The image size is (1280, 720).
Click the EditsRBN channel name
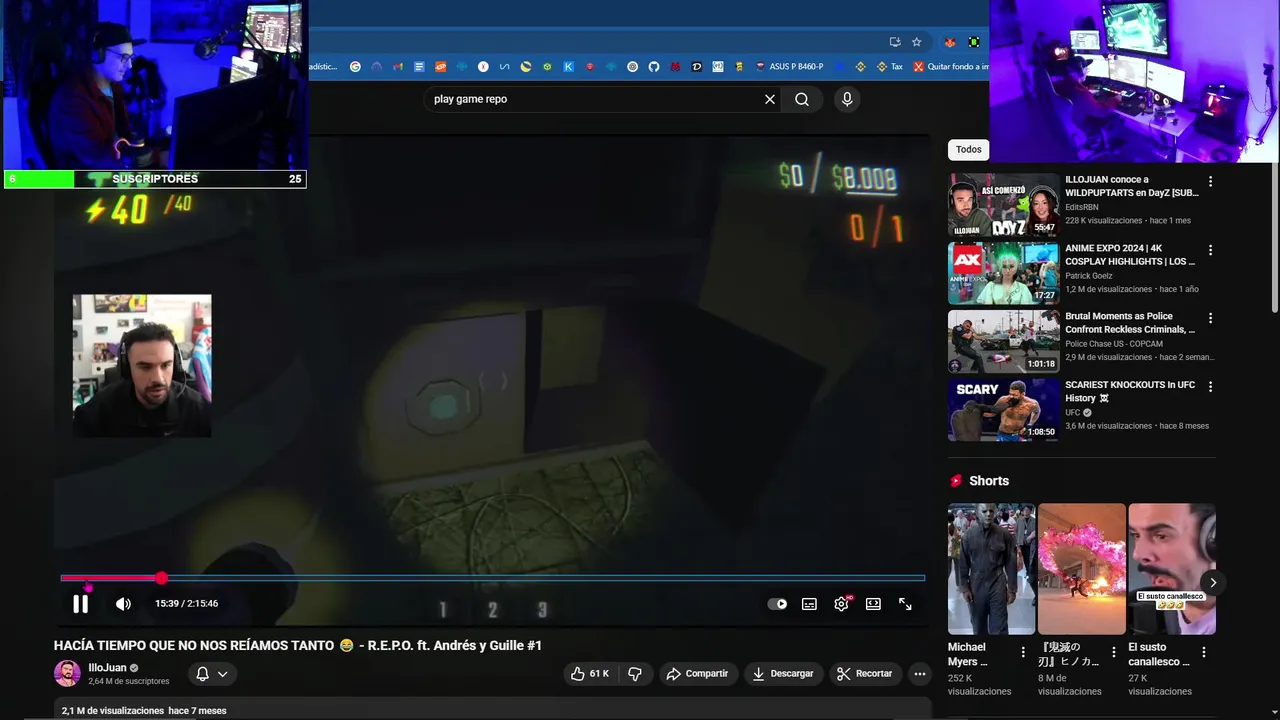1081,207
